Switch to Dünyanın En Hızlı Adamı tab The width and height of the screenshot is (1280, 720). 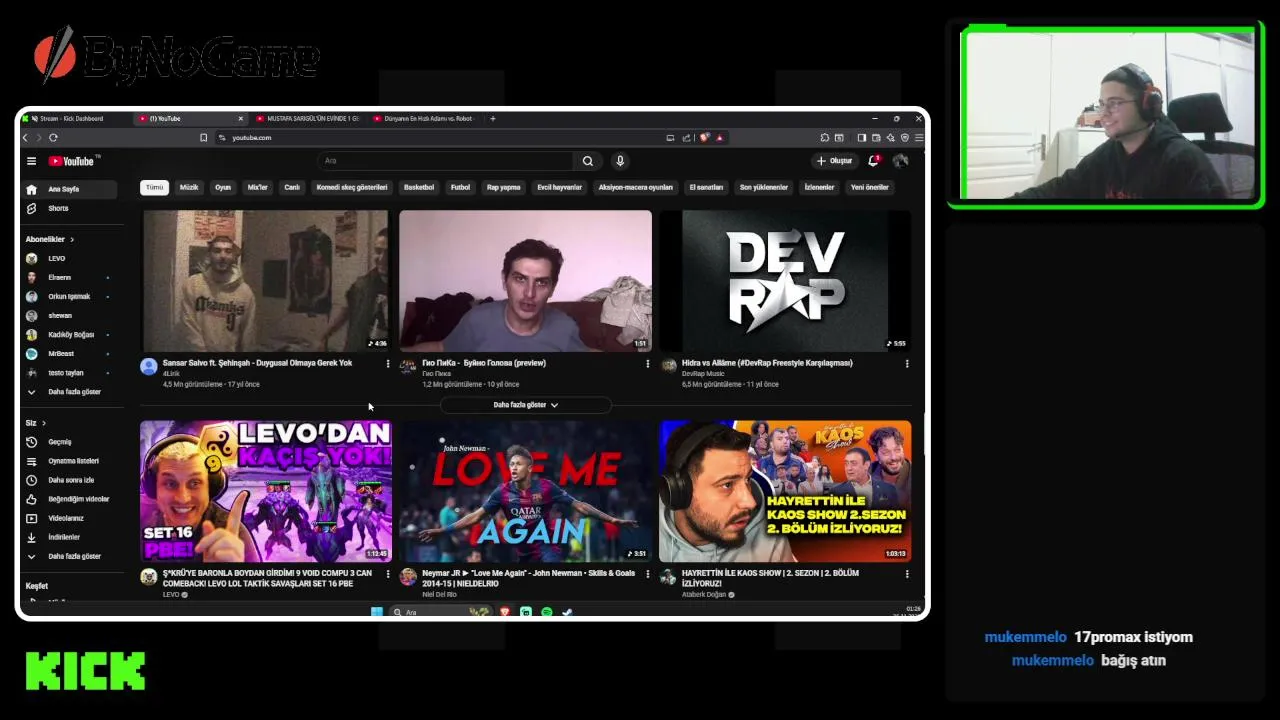[x=425, y=118]
